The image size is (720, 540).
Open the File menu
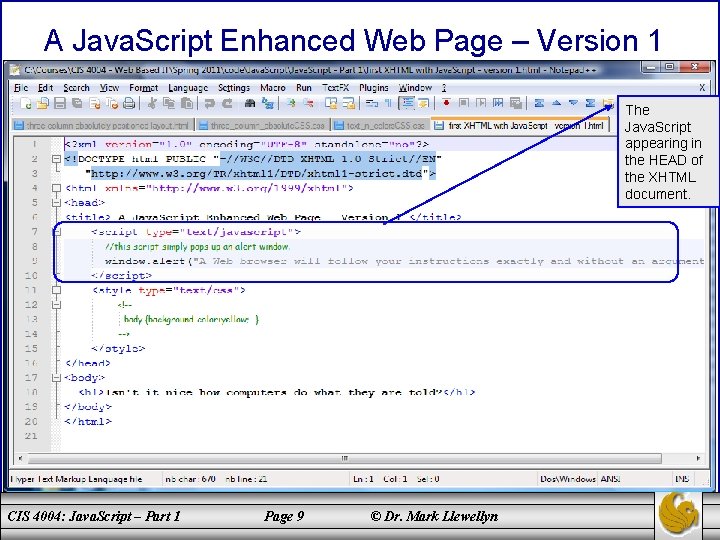click(21, 88)
